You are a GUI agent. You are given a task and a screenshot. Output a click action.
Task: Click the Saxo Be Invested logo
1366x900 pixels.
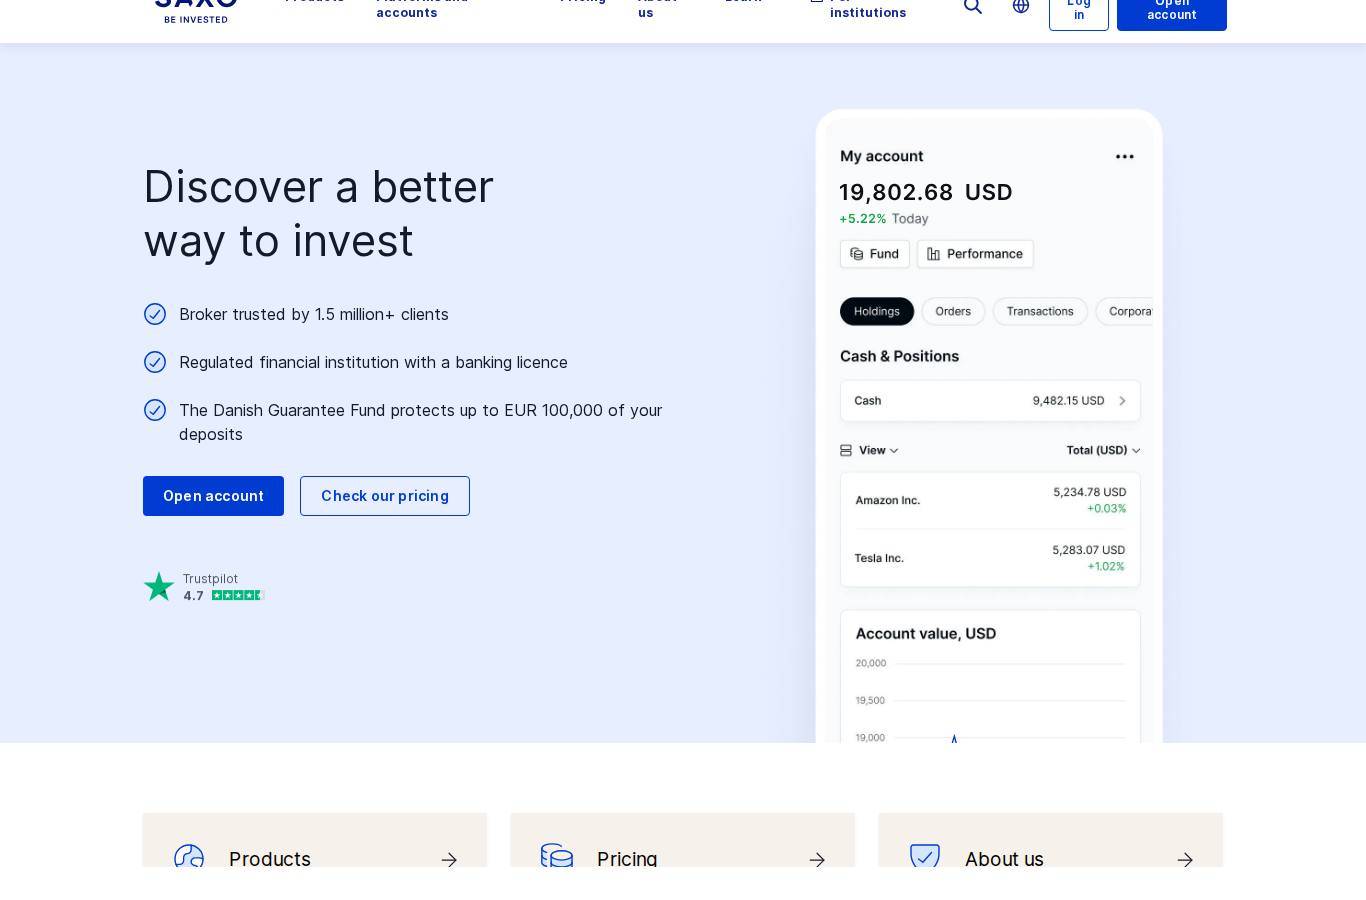coord(196,10)
